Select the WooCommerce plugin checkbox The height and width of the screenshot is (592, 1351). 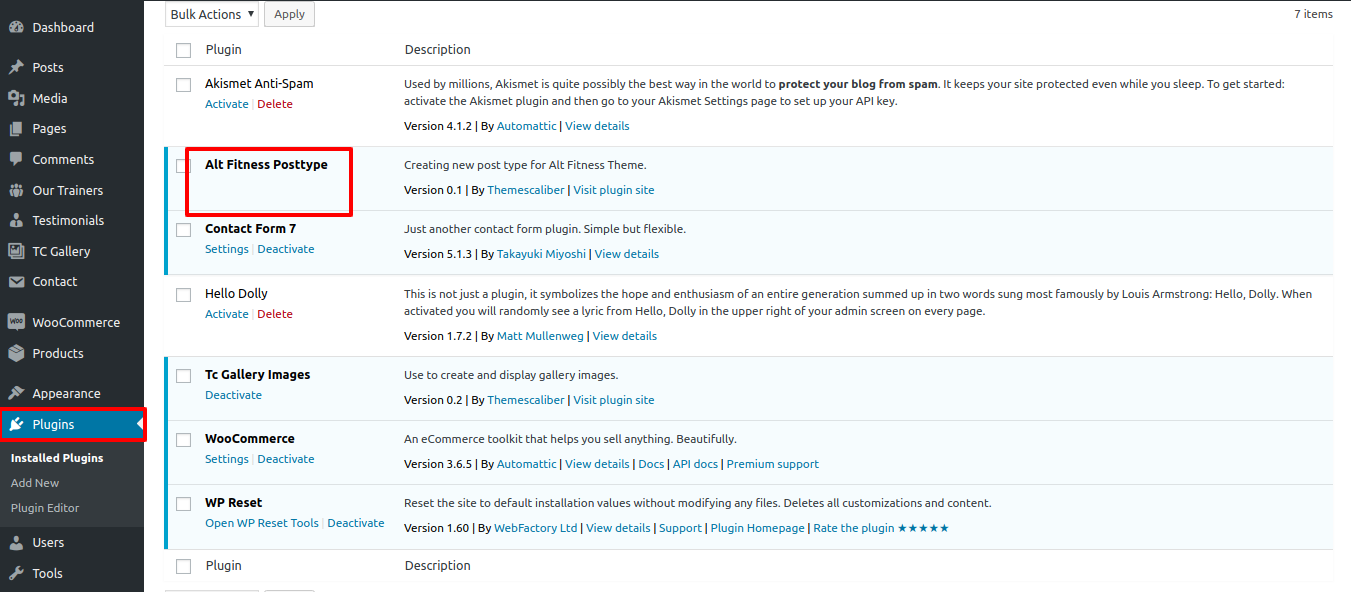tap(183, 440)
